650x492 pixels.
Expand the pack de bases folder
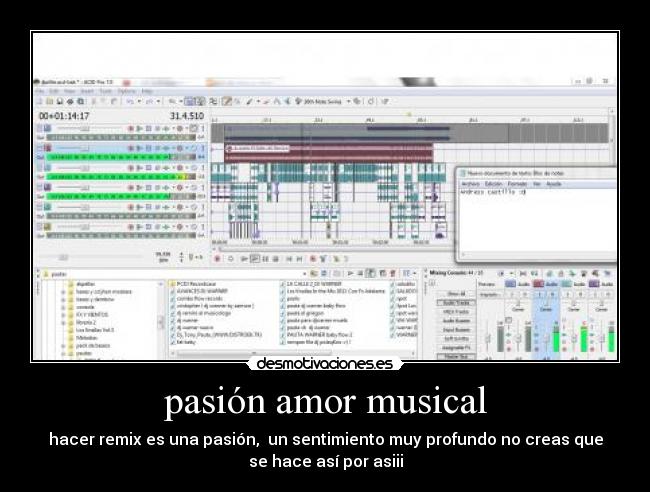point(63,346)
